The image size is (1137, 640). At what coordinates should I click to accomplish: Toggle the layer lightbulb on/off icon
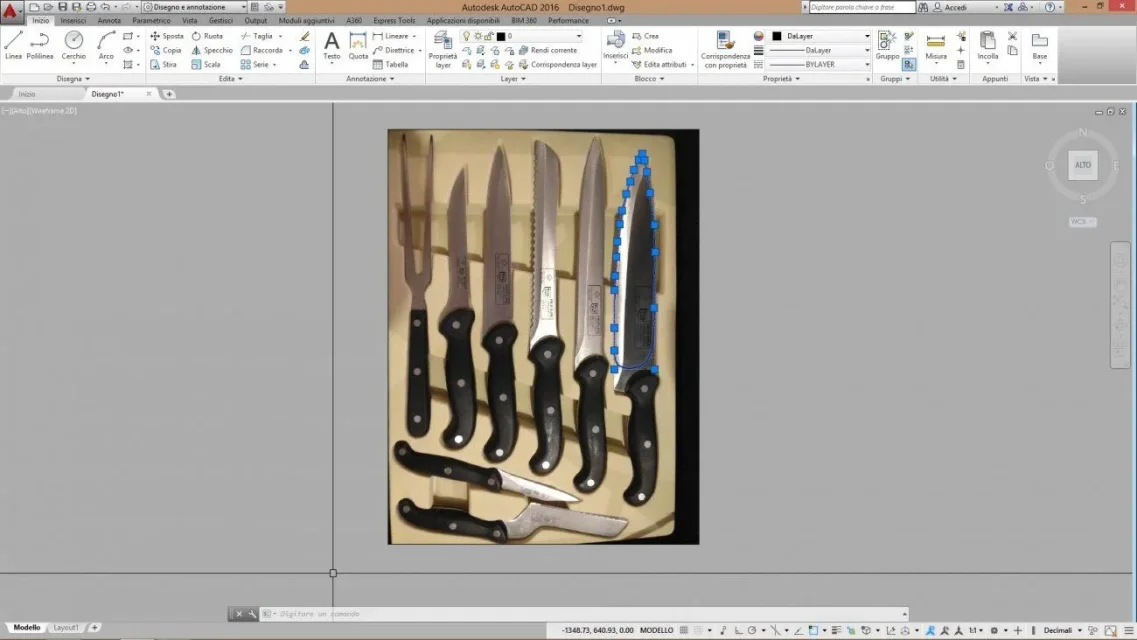466,36
